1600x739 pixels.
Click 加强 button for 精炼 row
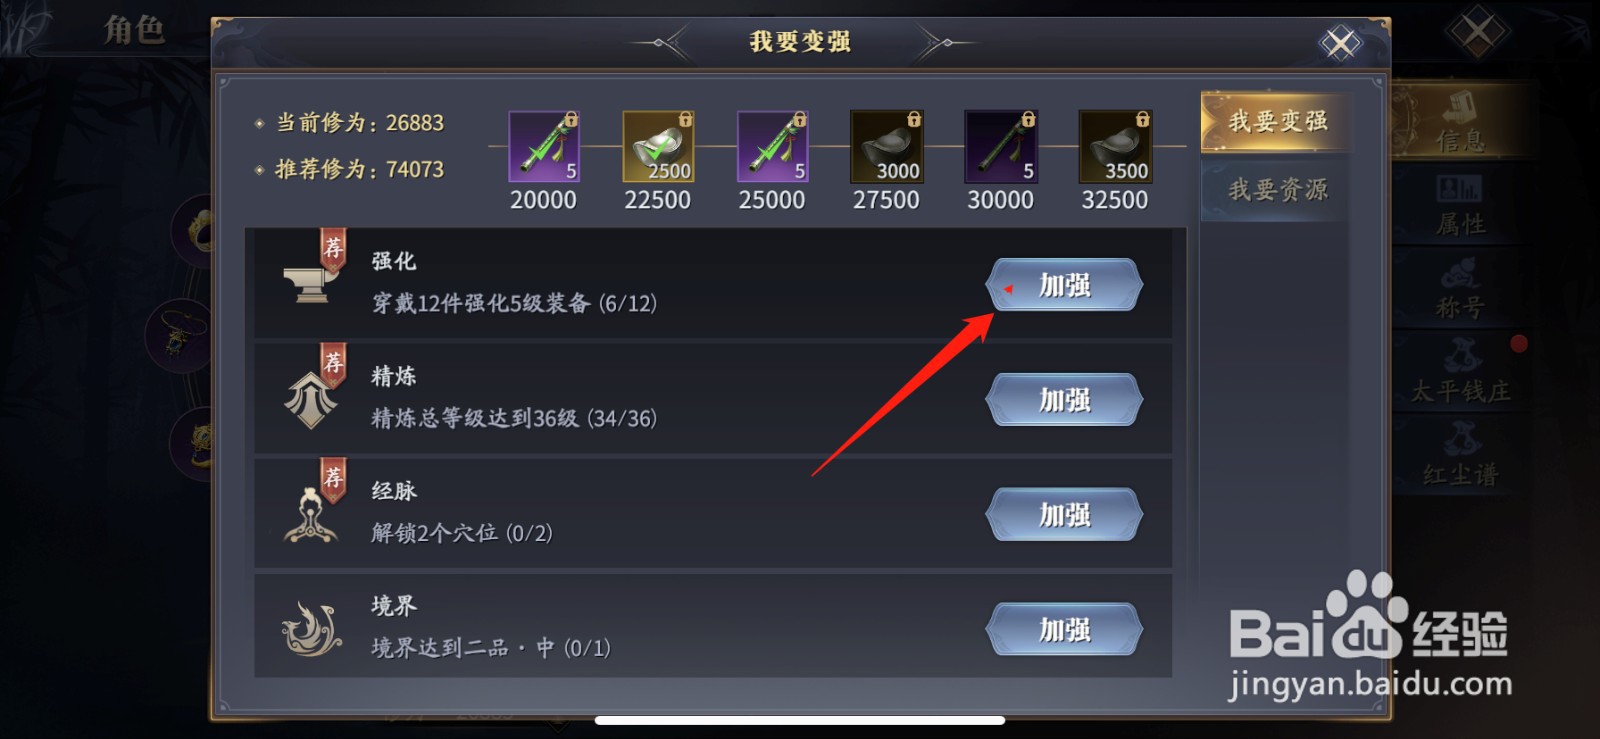click(x=1064, y=400)
